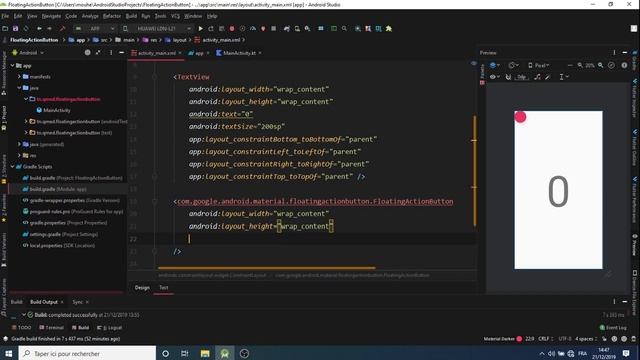Click the toolbar Search magnifier icon
Viewport: 640px width, 360px height.
[344, 29]
